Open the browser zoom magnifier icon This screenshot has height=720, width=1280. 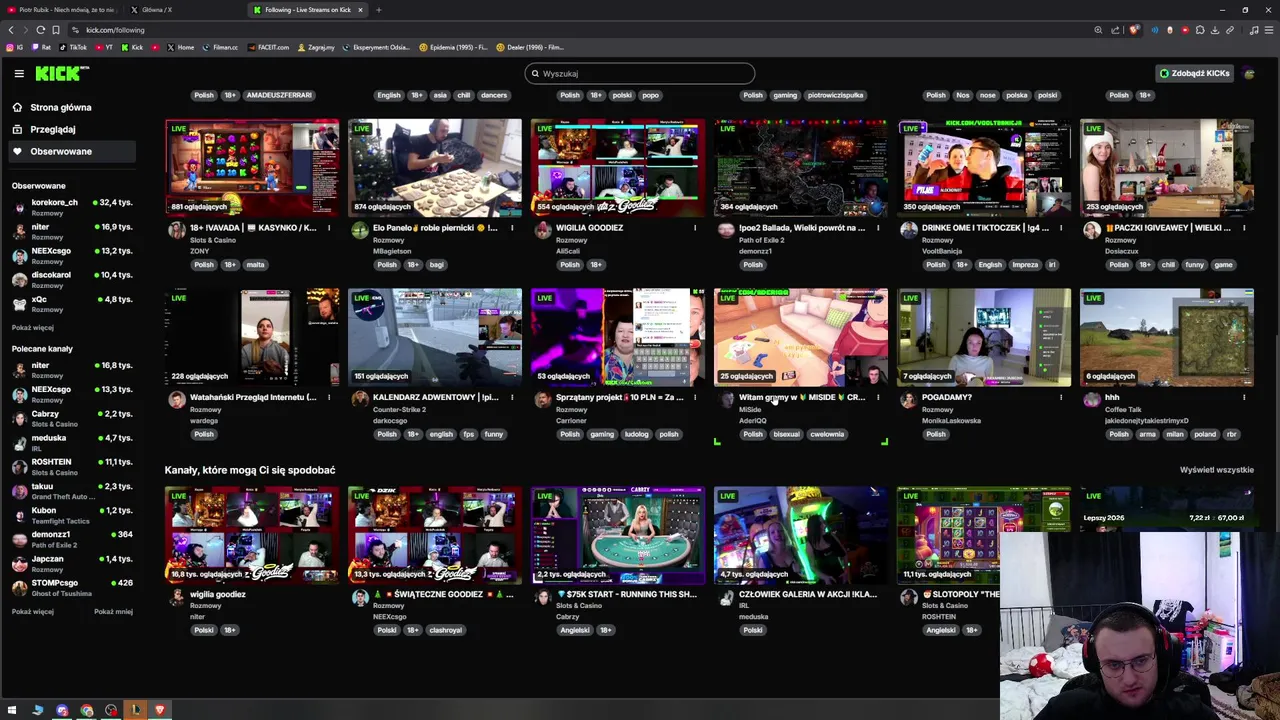pyautogui.click(x=1098, y=30)
